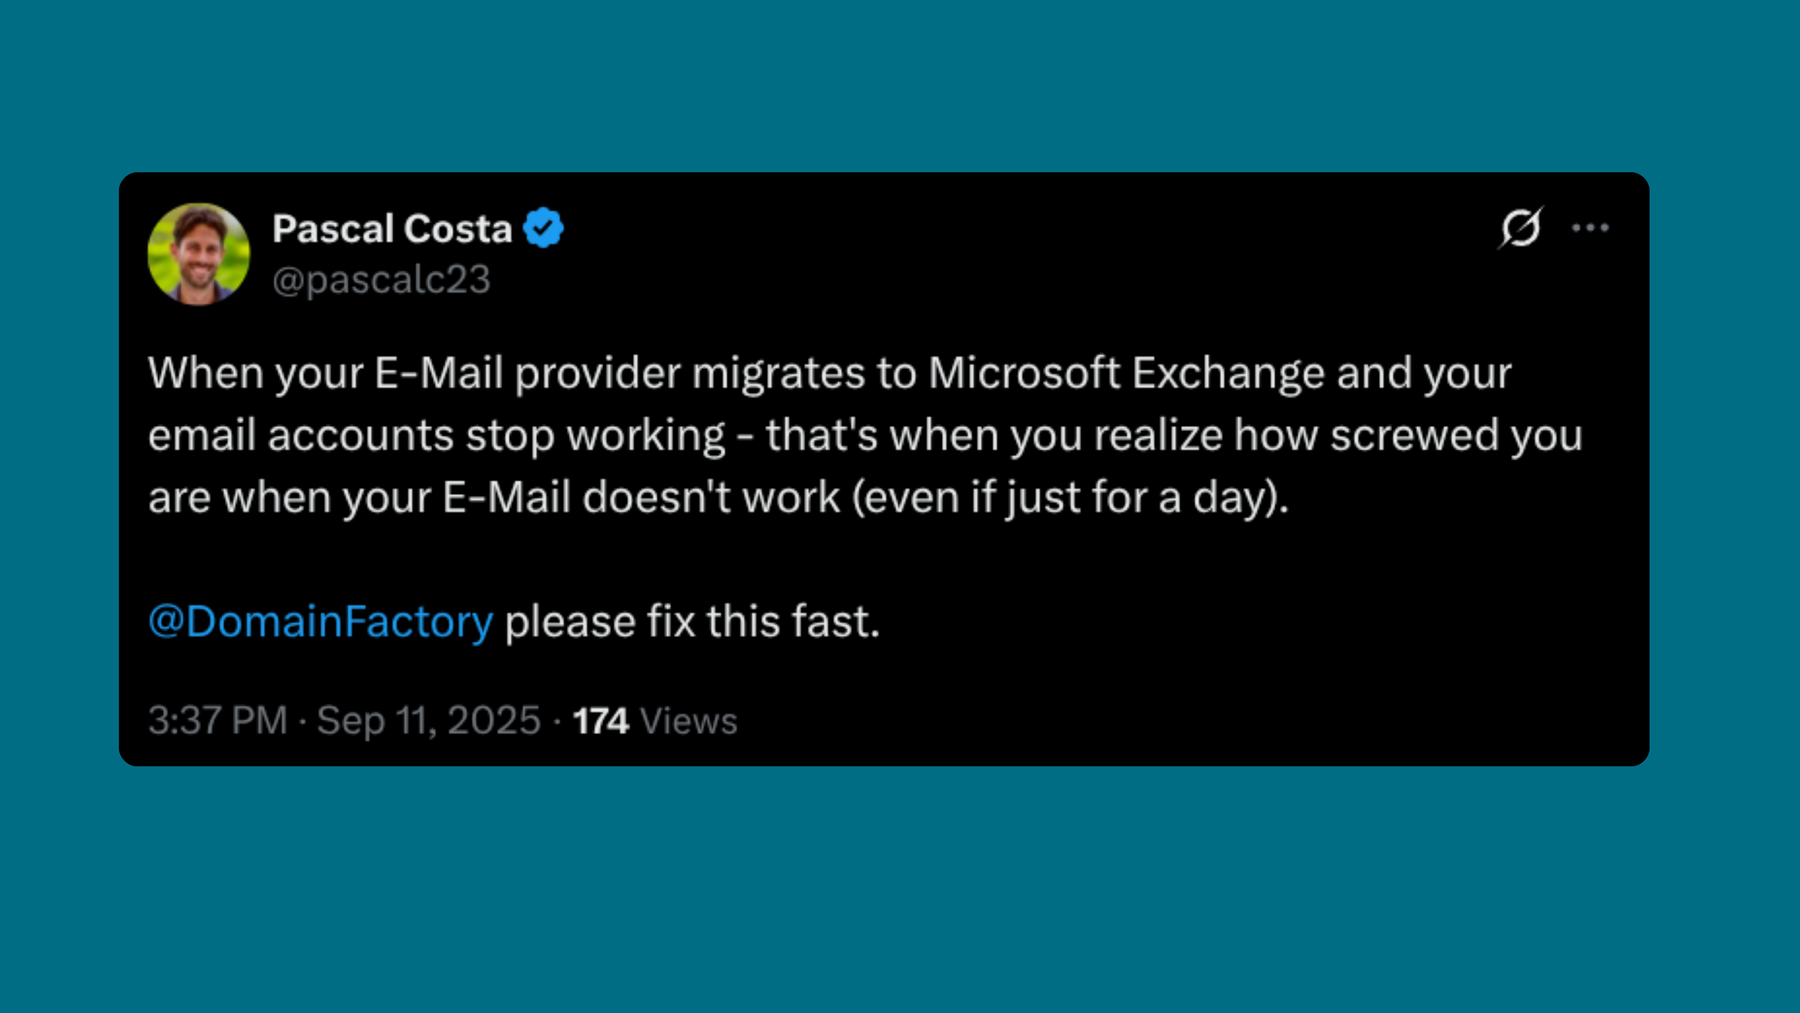This screenshot has height=1013, width=1800.
Task: Open Pascal Costa's profile photo
Action: tap(198, 254)
